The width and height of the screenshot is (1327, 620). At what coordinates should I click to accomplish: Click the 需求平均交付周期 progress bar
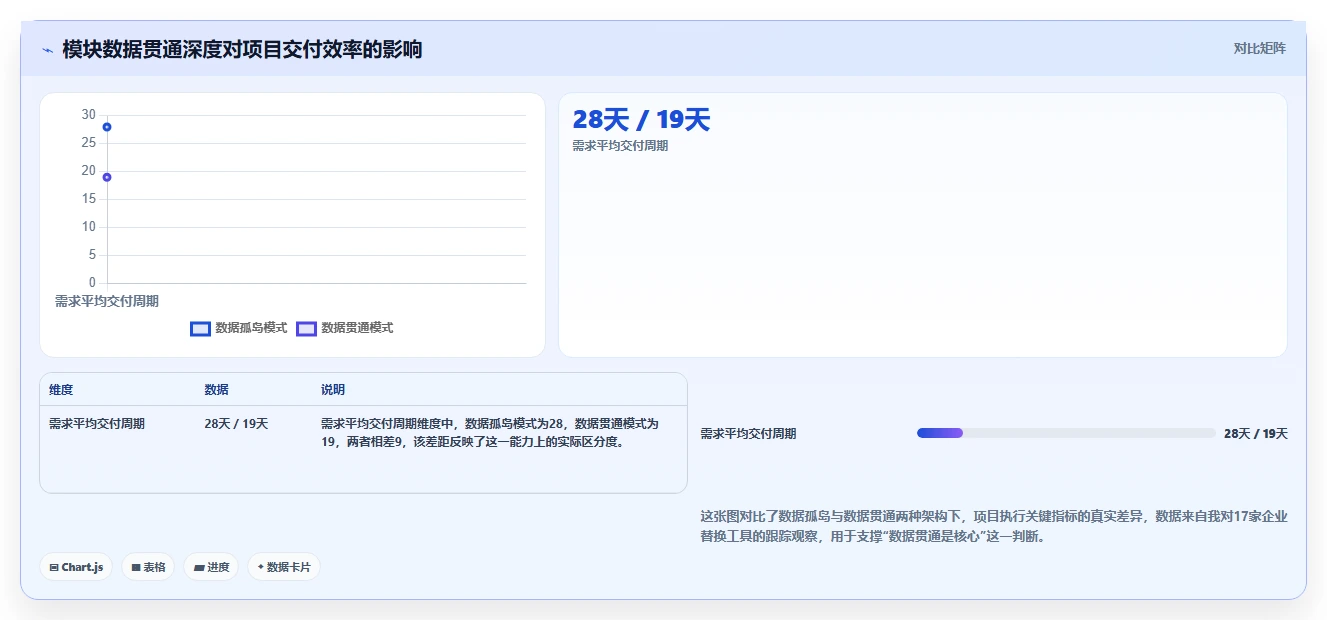(1066, 433)
